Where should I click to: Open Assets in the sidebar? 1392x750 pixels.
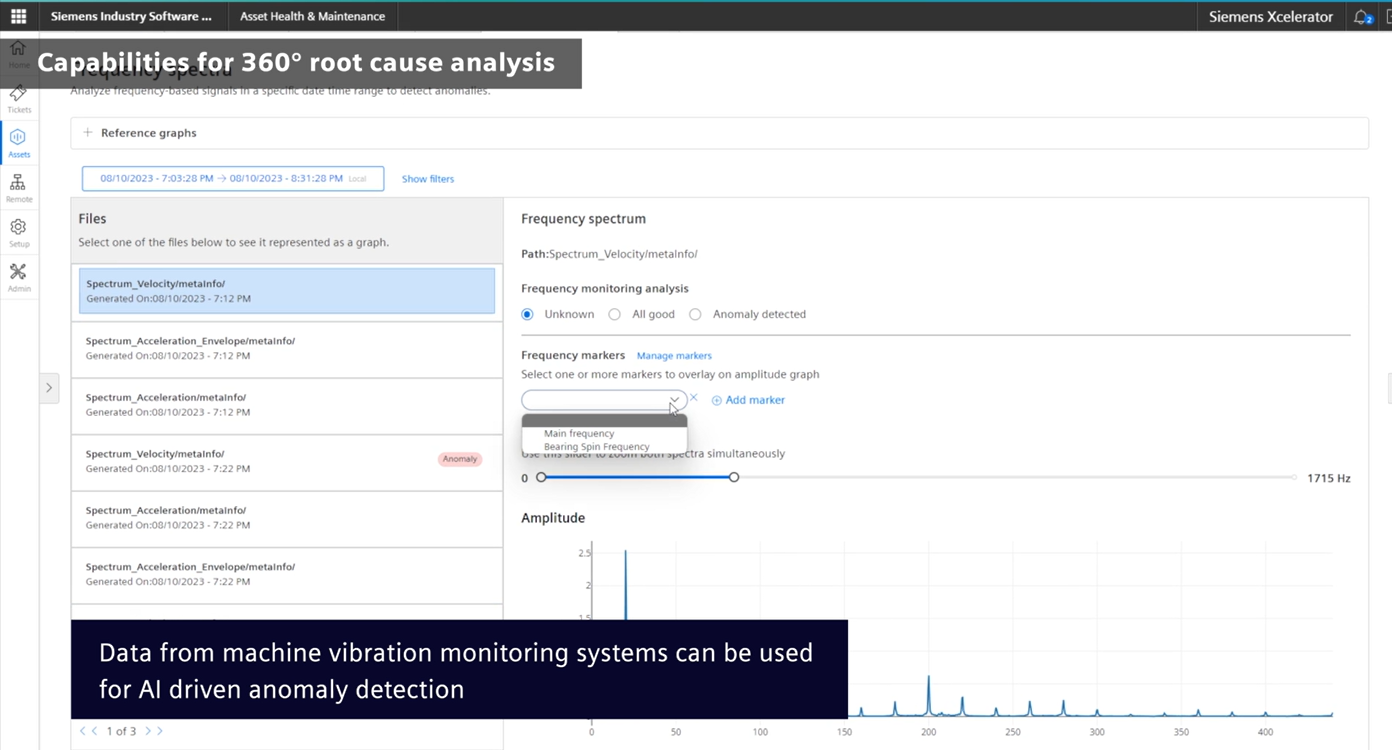pyautogui.click(x=18, y=142)
